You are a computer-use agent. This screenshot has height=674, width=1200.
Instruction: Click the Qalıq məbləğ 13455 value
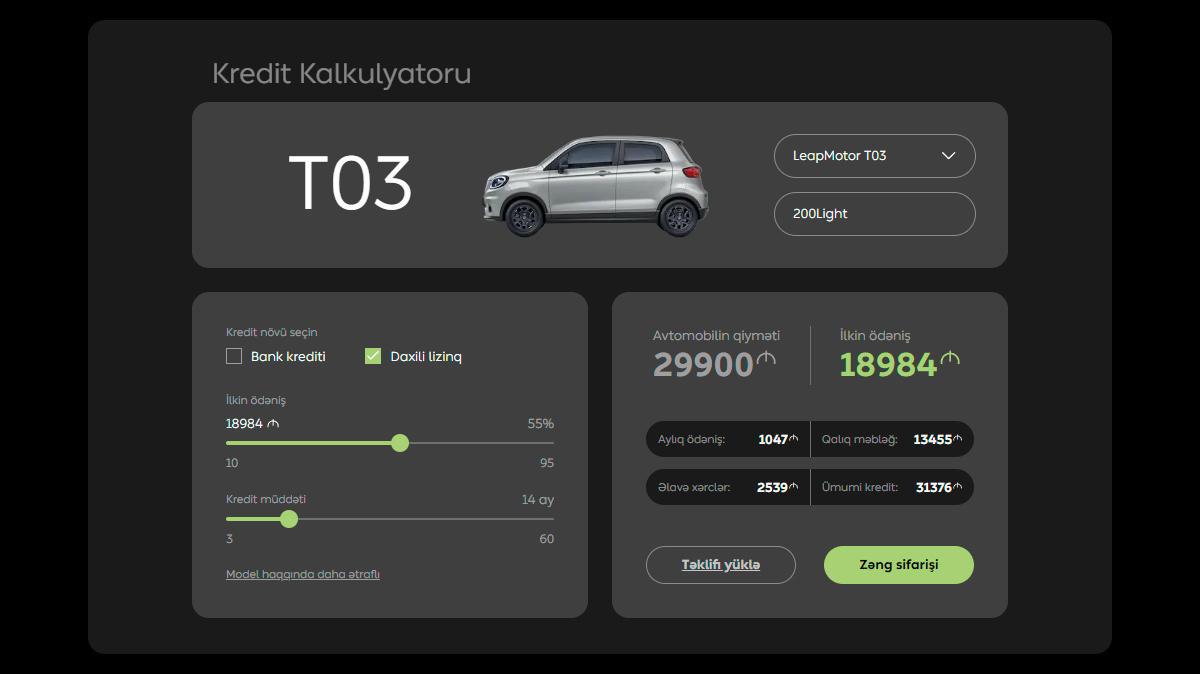coord(932,439)
